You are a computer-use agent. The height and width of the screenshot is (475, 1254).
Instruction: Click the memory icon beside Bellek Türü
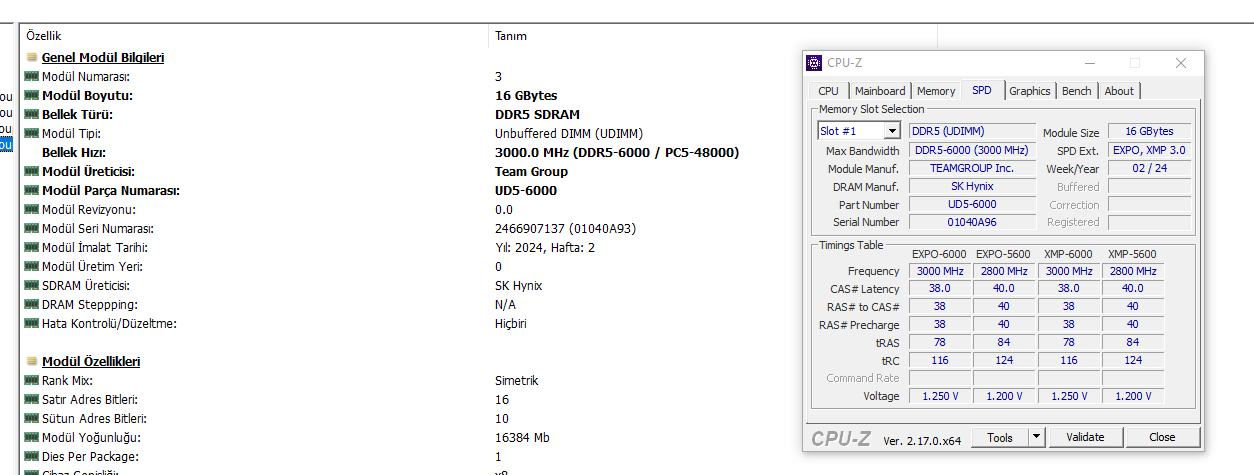click(x=31, y=114)
